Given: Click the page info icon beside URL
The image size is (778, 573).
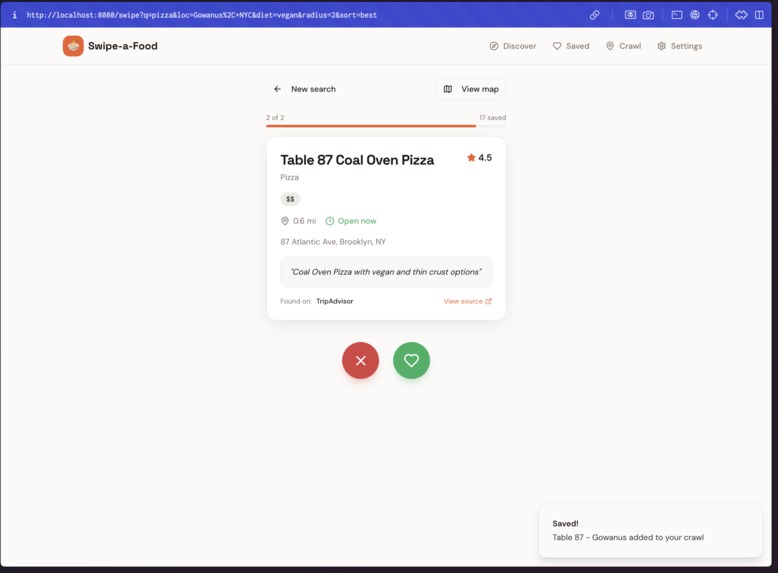Looking at the screenshot, I should (14, 15).
